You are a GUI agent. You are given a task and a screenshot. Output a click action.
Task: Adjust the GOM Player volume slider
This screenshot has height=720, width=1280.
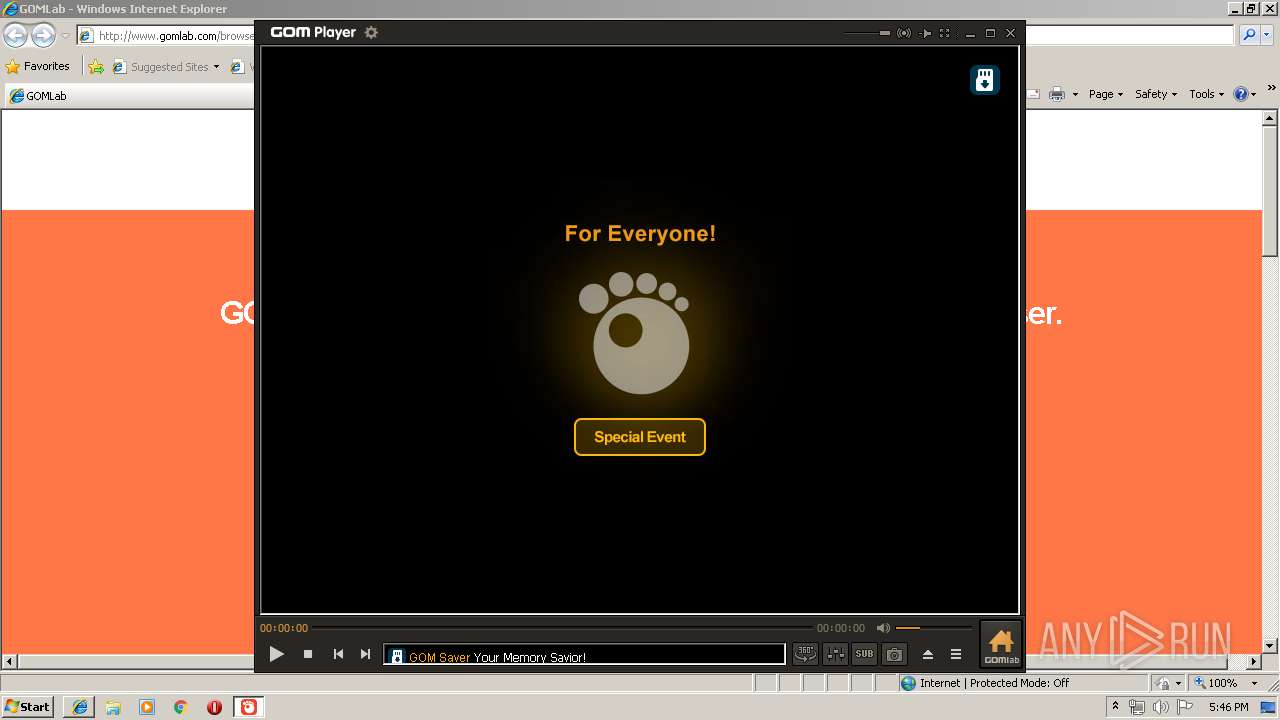click(x=934, y=628)
